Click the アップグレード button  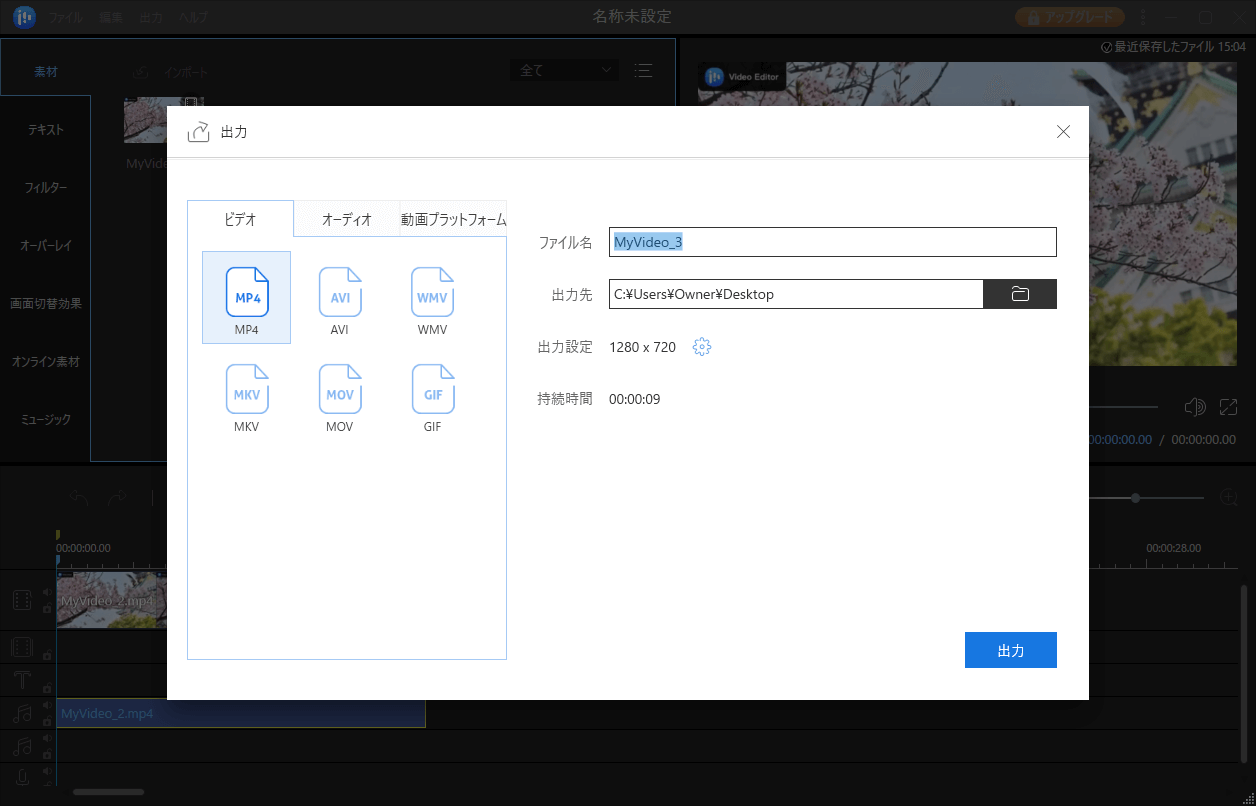1069,16
